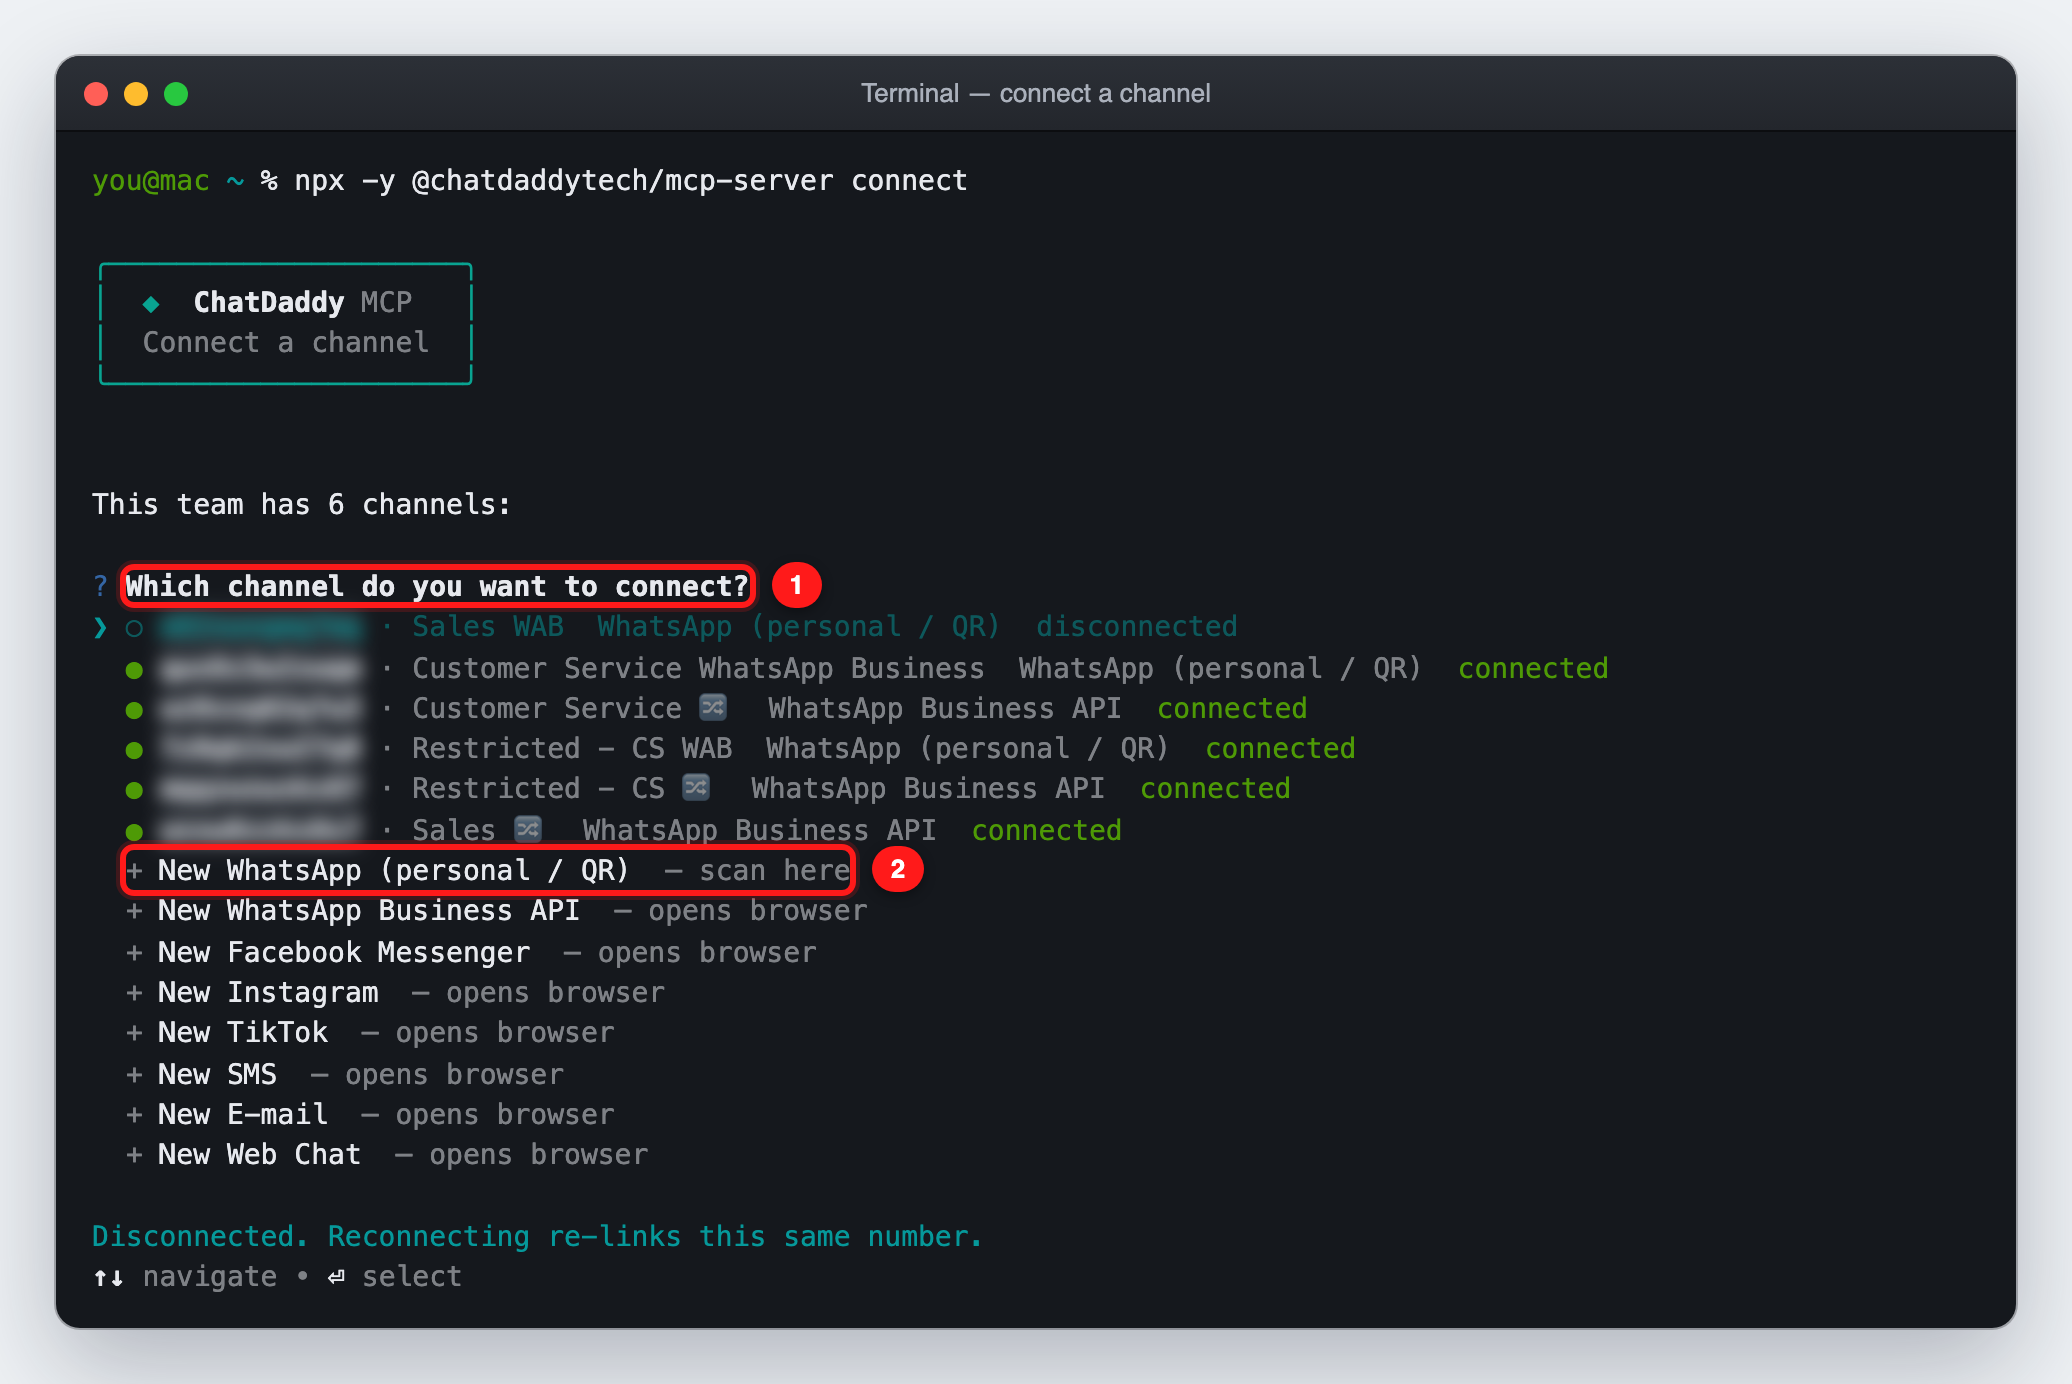Viewport: 2072px width, 1384px height.
Task: Click "WhatsApp Business API" type on Restricted – CS row
Action: (x=928, y=788)
